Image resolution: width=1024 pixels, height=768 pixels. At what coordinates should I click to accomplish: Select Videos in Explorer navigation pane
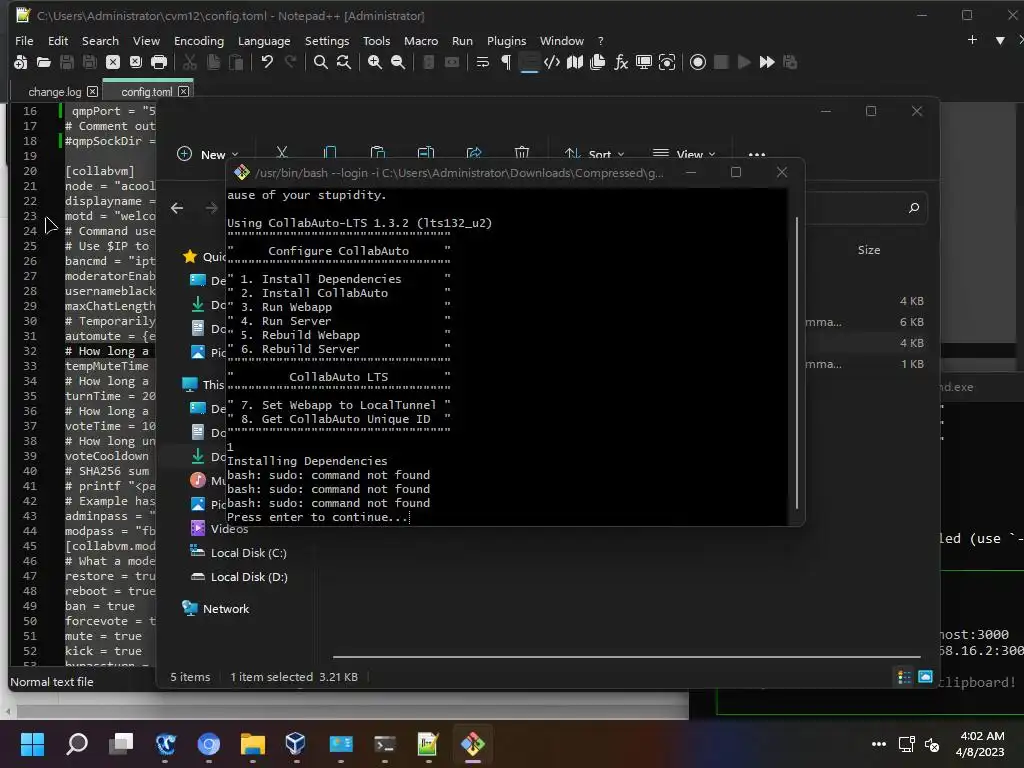click(x=219, y=528)
